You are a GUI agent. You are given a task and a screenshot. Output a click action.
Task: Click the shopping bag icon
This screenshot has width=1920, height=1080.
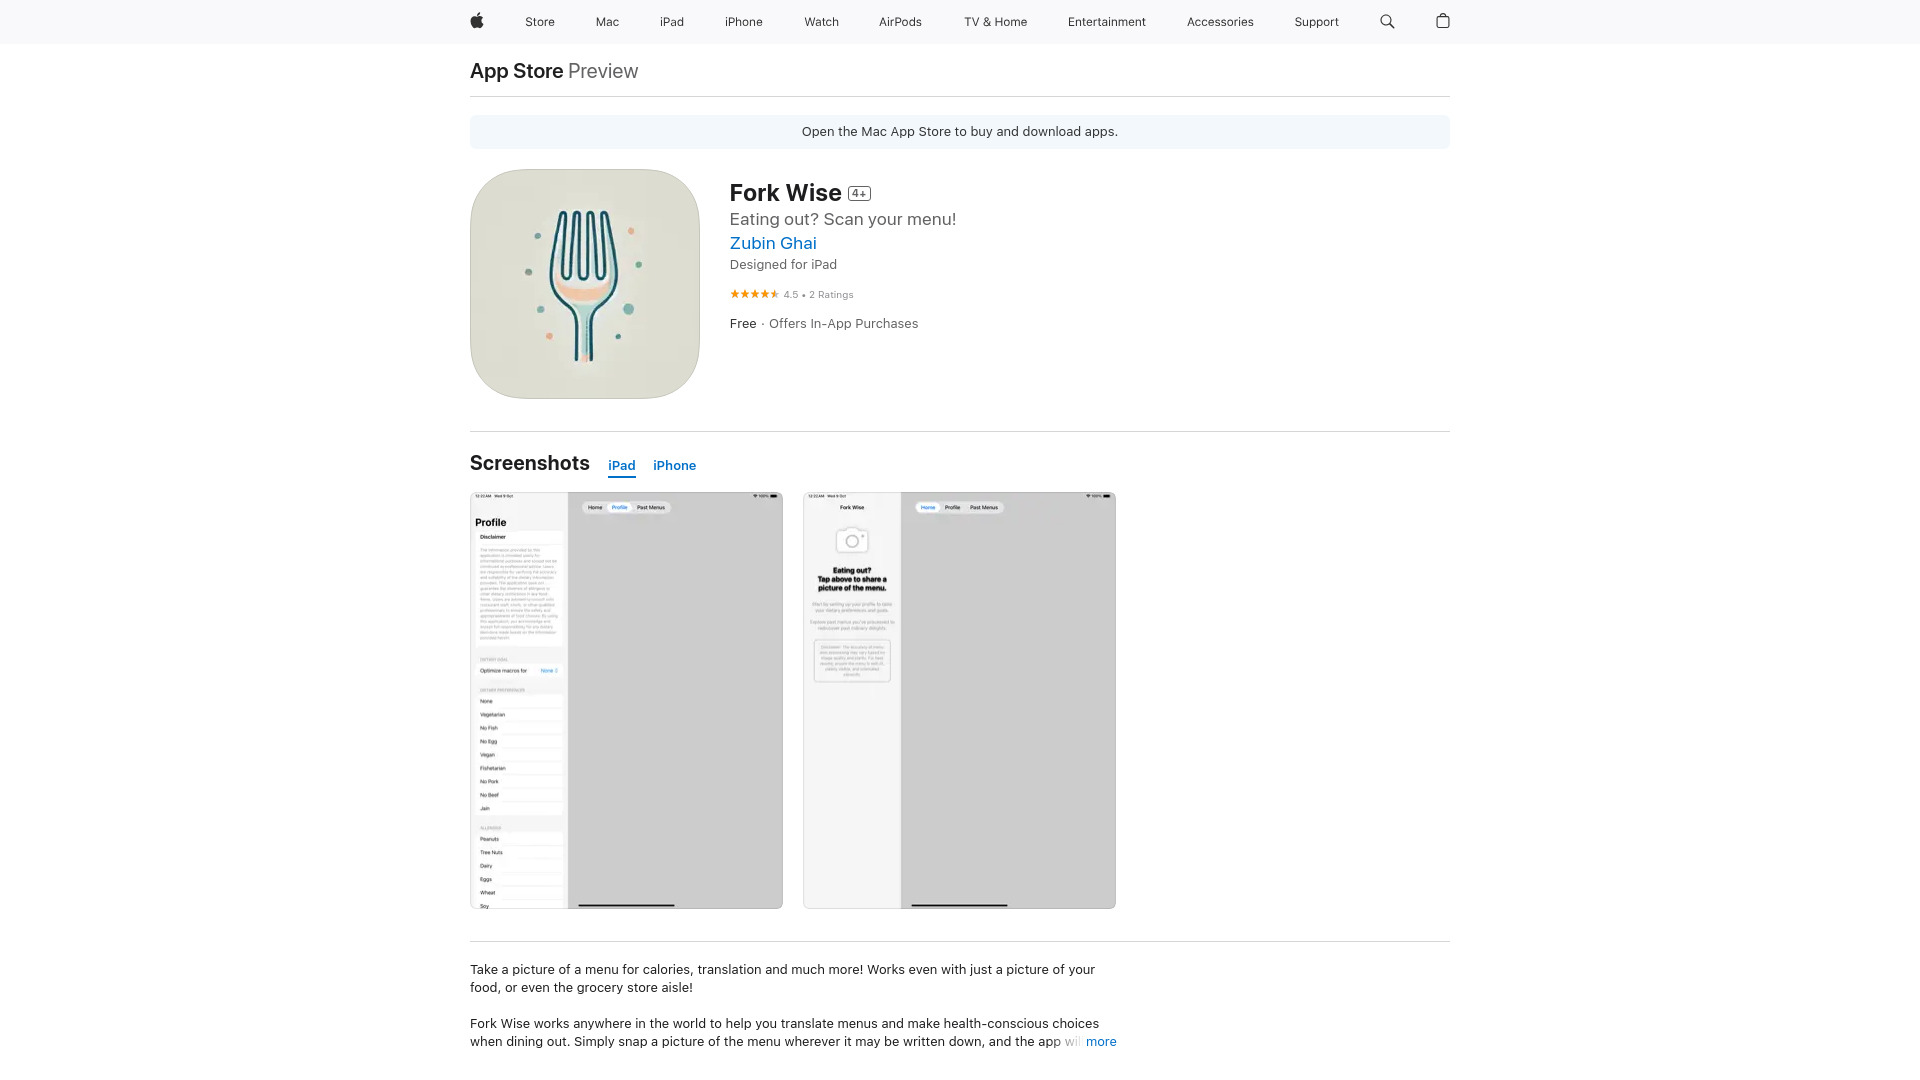point(1441,21)
